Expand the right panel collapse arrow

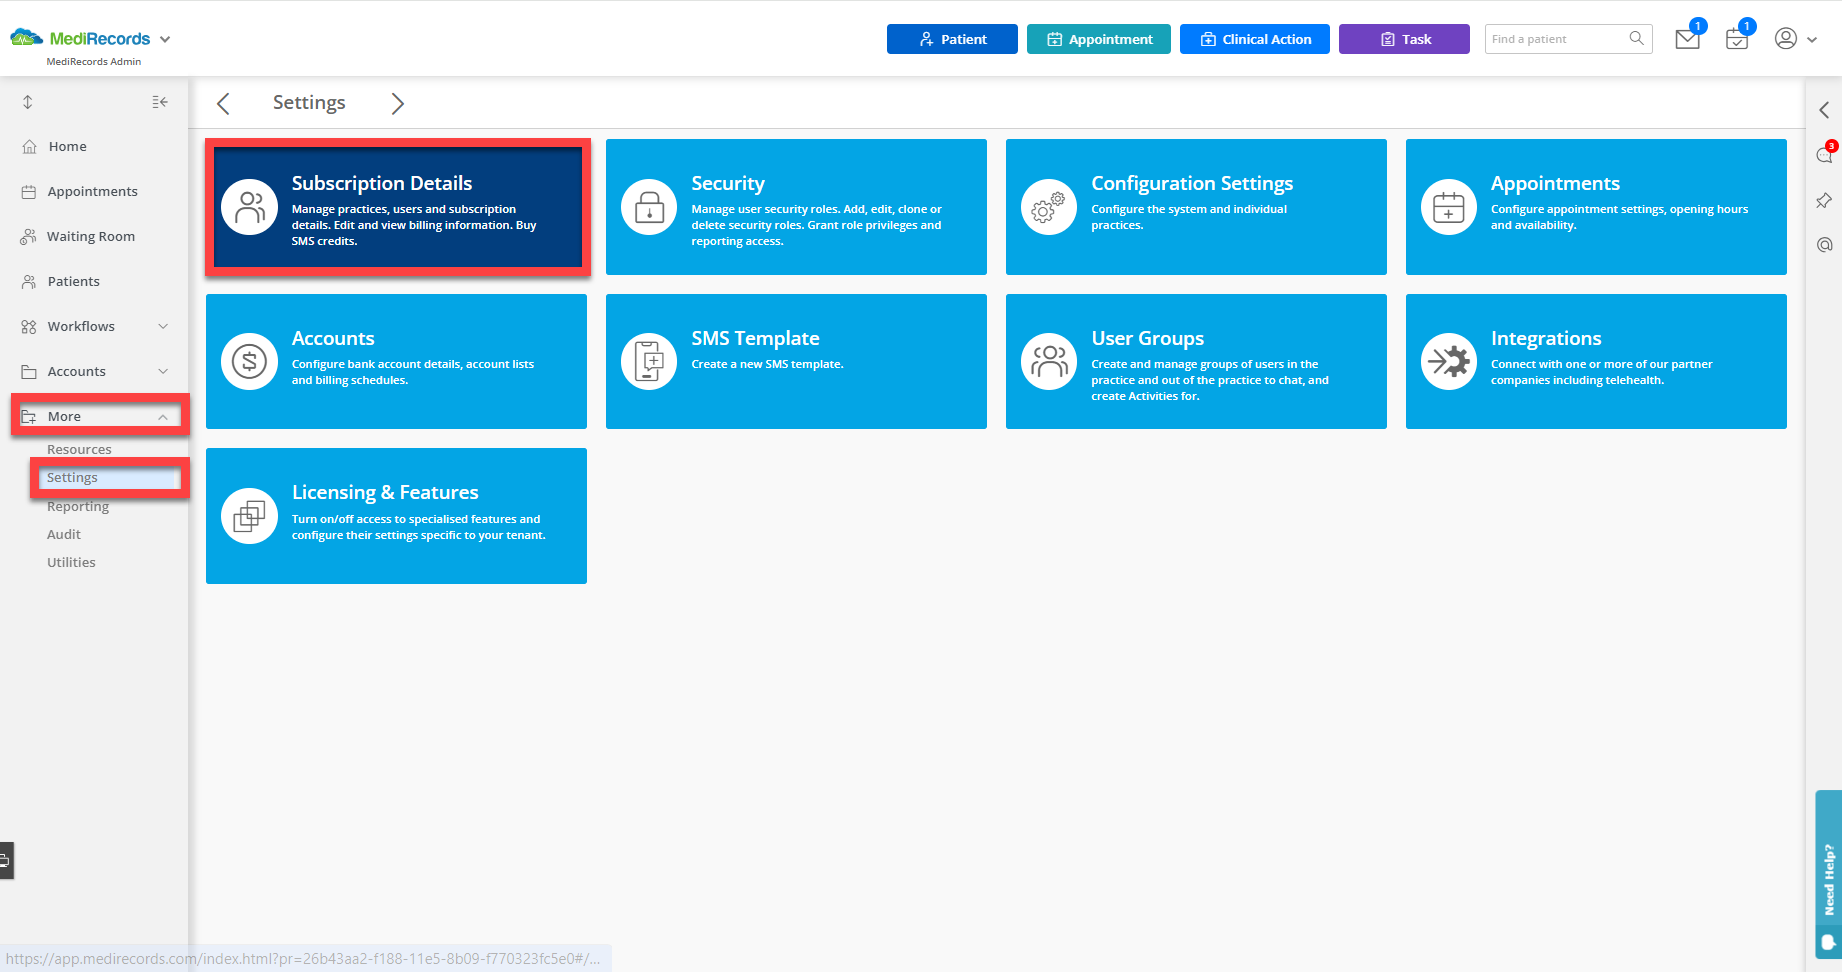click(1824, 110)
